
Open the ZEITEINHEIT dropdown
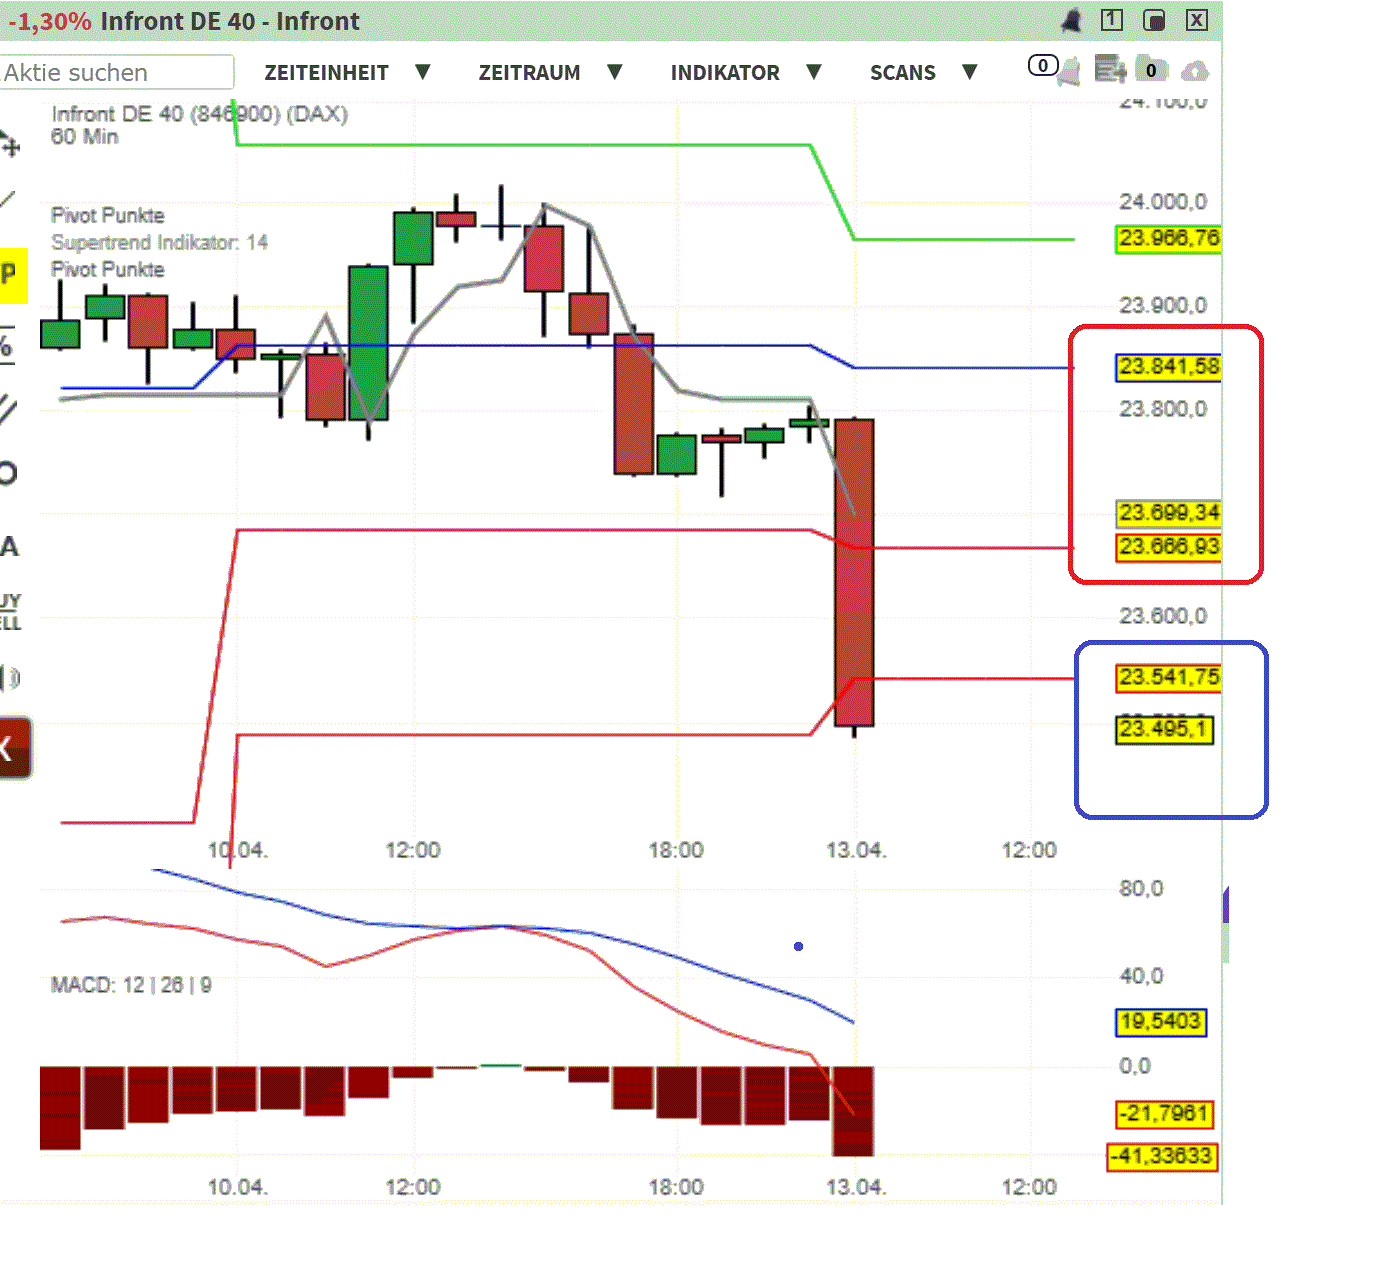(326, 72)
